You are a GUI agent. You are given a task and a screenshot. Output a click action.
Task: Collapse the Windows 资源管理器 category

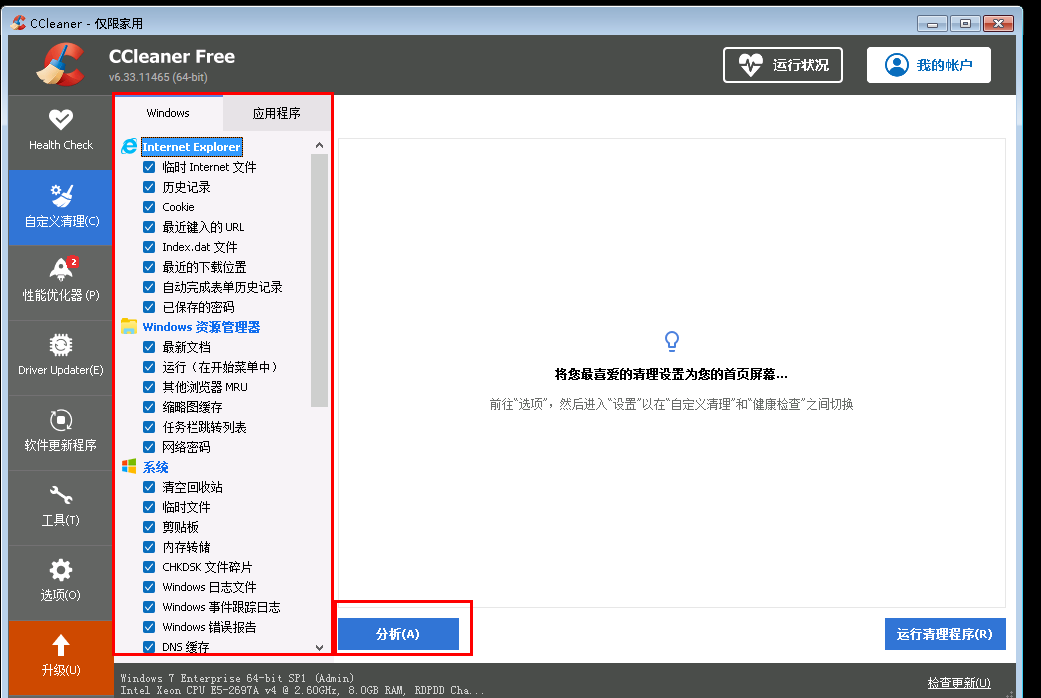point(200,327)
